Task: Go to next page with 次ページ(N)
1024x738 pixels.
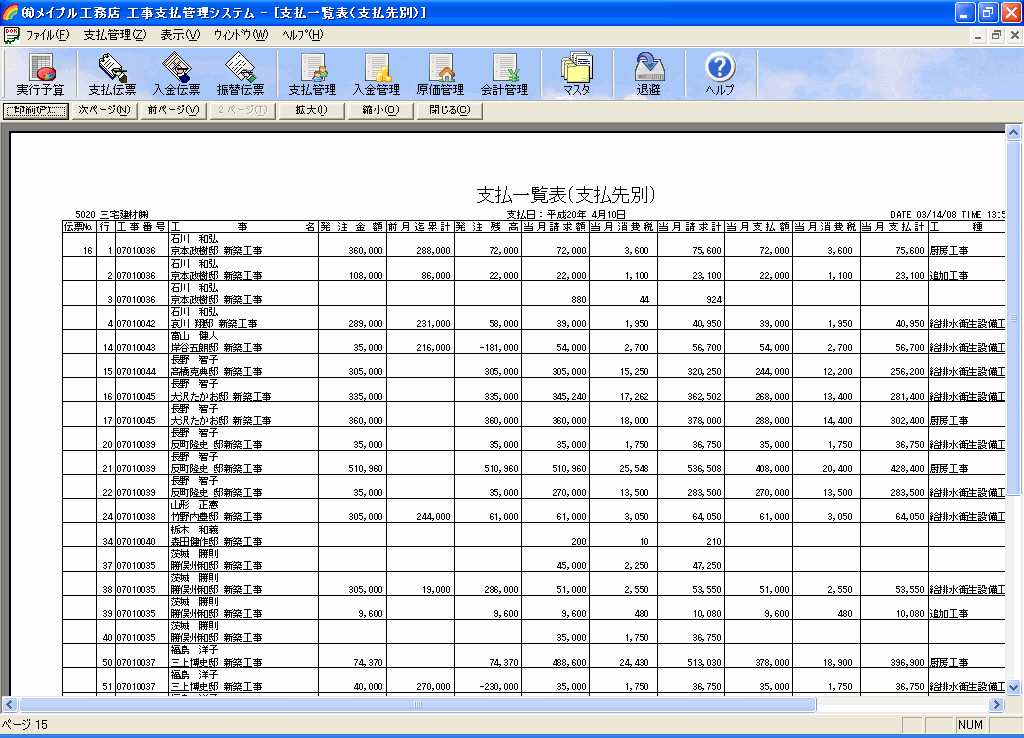Action: coord(103,110)
